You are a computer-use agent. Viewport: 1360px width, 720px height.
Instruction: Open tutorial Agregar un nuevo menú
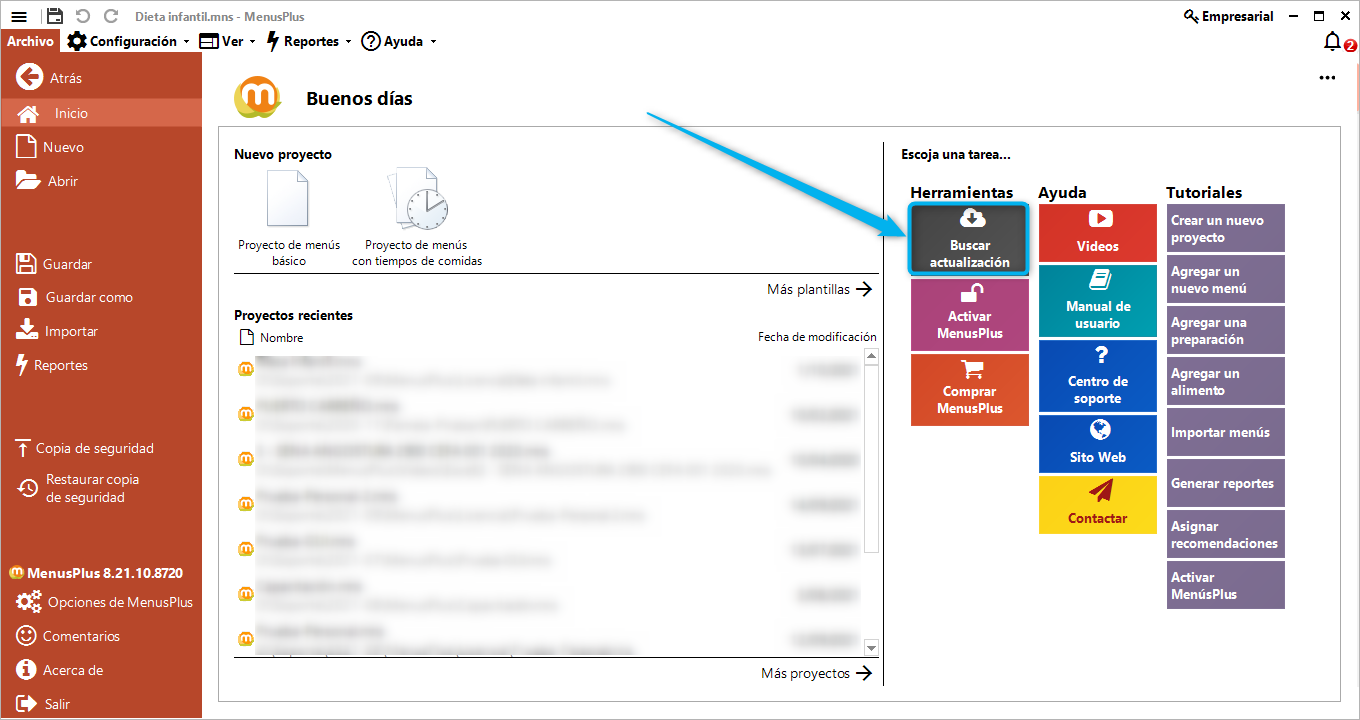(x=1225, y=280)
